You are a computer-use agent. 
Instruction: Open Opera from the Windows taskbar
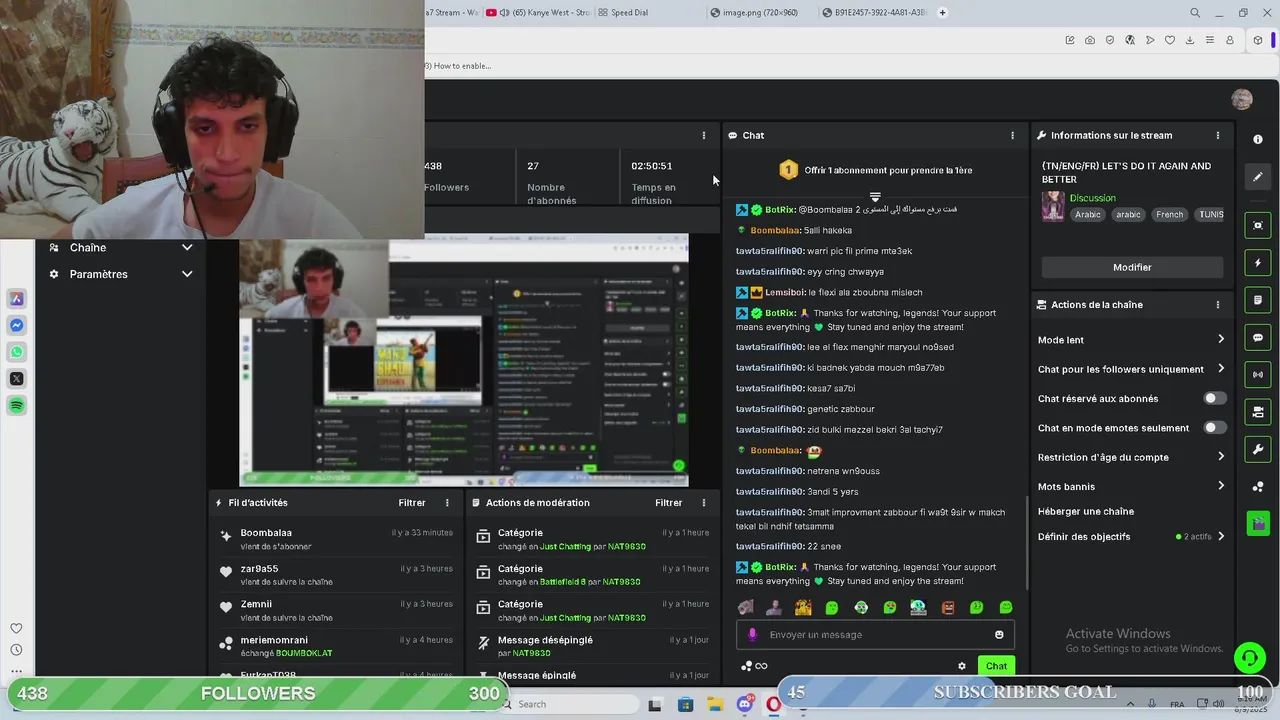click(x=773, y=705)
